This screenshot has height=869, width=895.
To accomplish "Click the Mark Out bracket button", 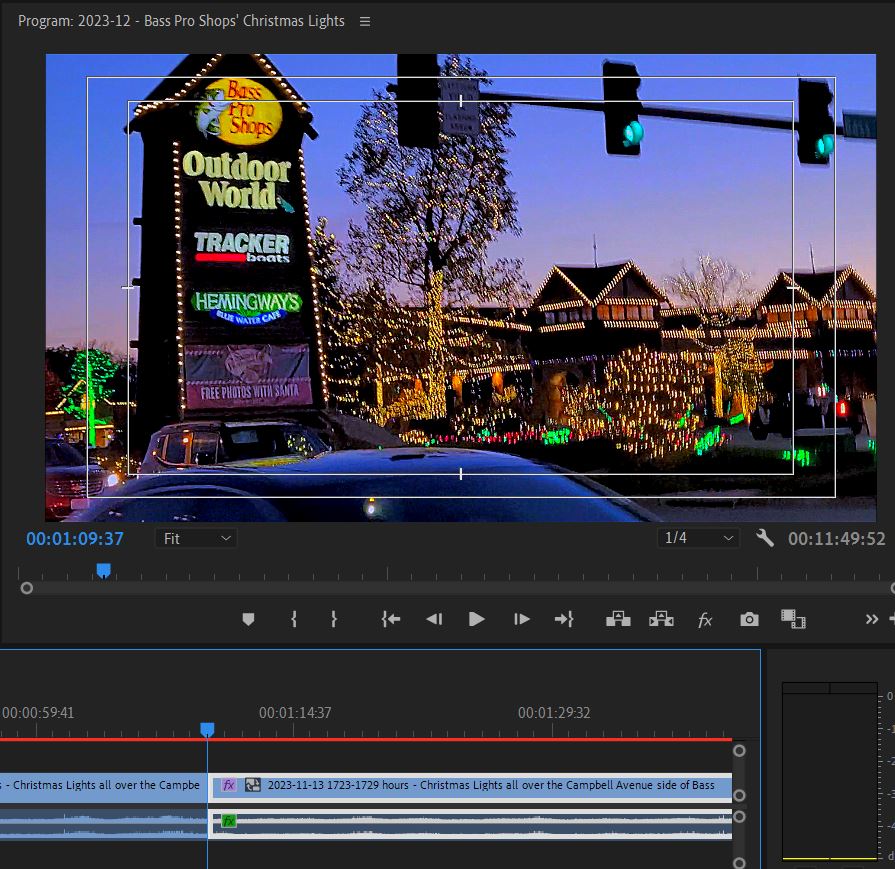I will 334,619.
